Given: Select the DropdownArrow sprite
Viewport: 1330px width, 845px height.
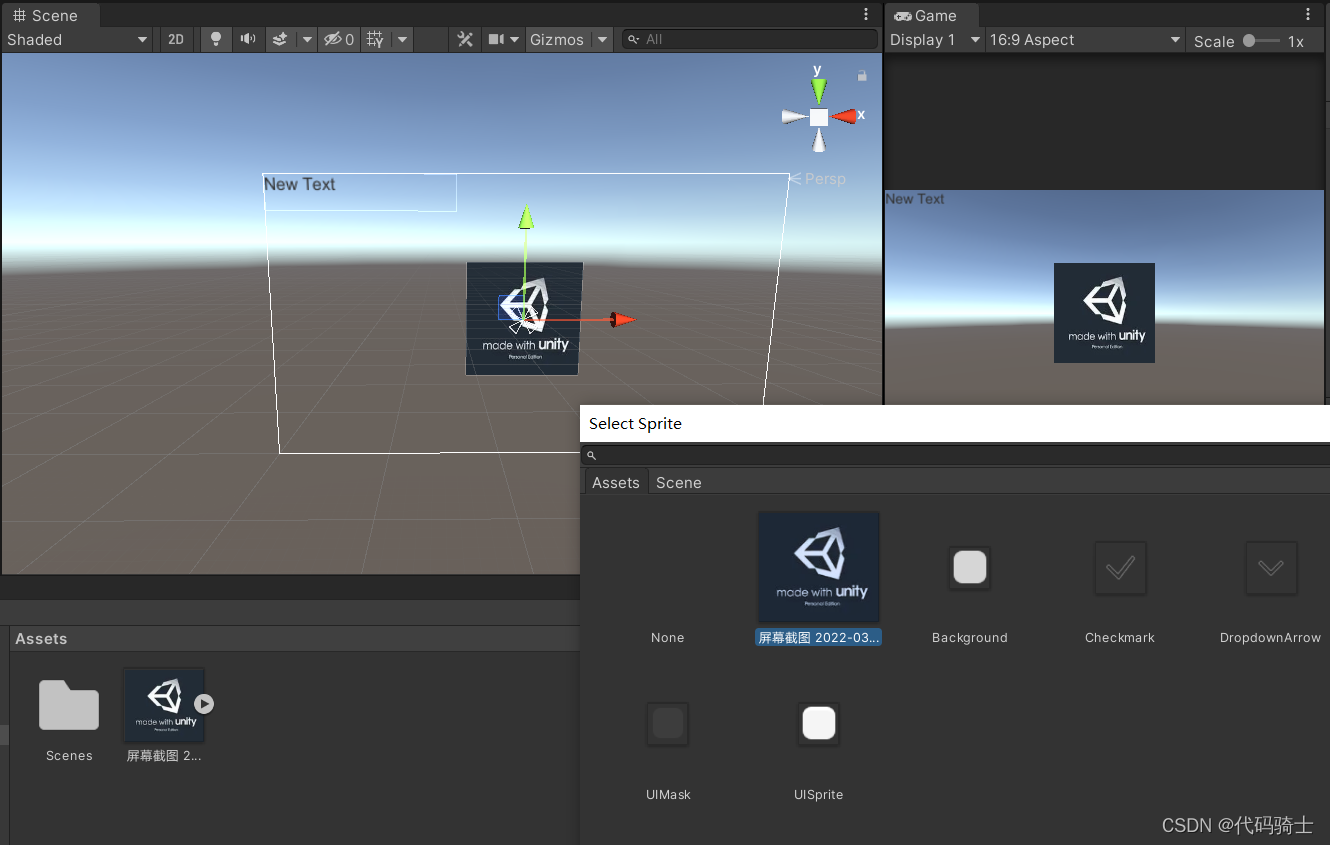Looking at the screenshot, I should pos(1271,567).
